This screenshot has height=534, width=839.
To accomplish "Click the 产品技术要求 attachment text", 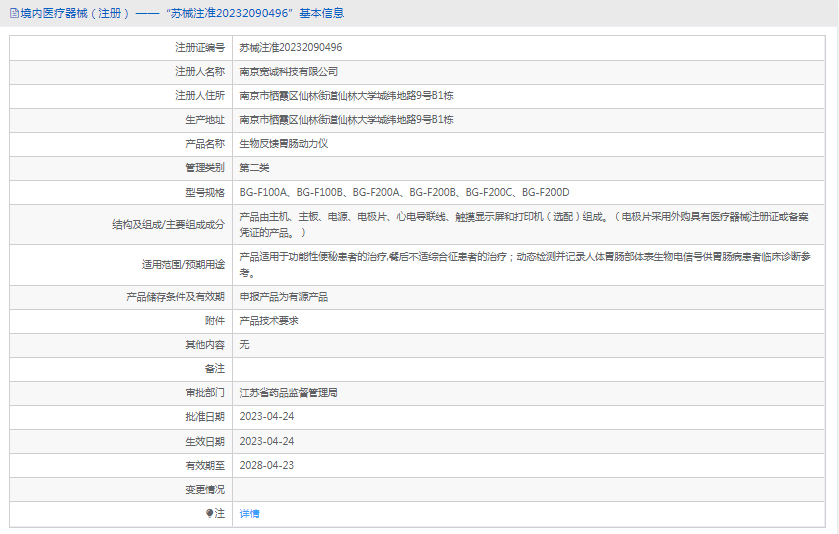I will click(x=269, y=321).
